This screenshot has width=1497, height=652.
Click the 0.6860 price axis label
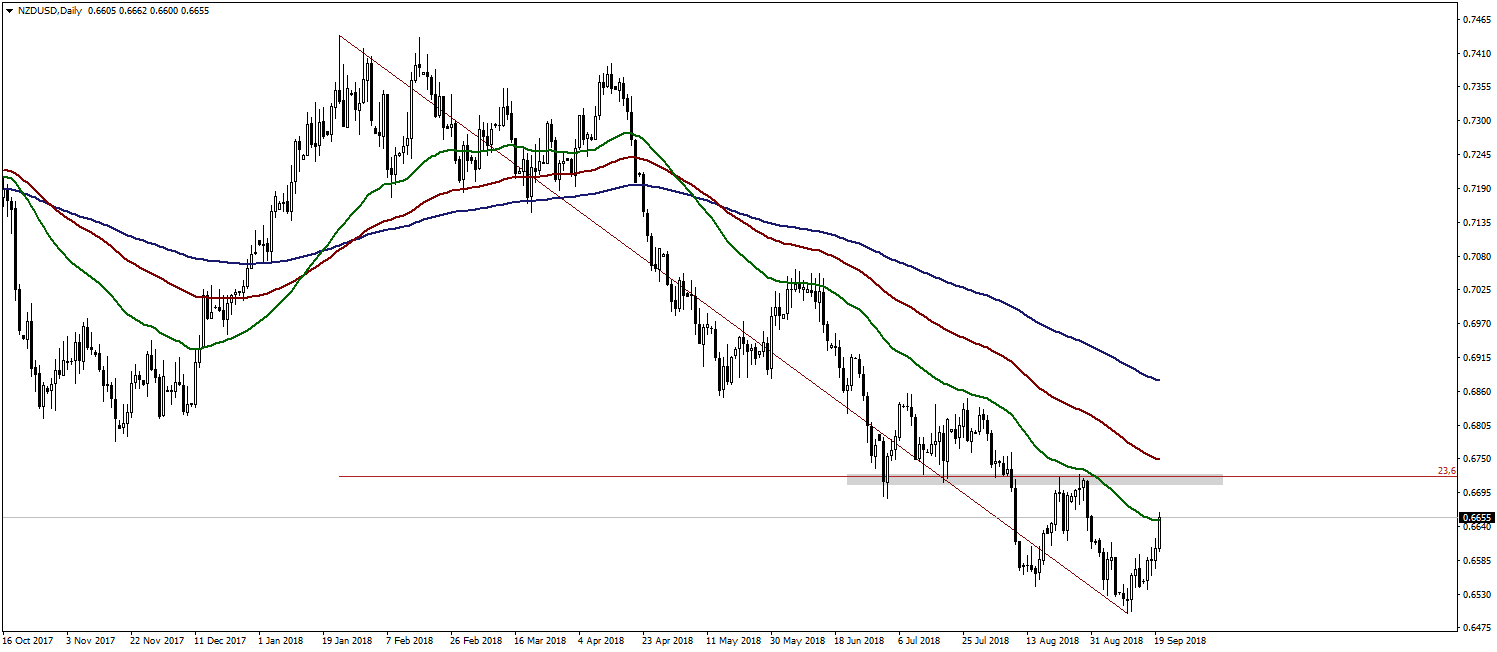(x=1476, y=392)
